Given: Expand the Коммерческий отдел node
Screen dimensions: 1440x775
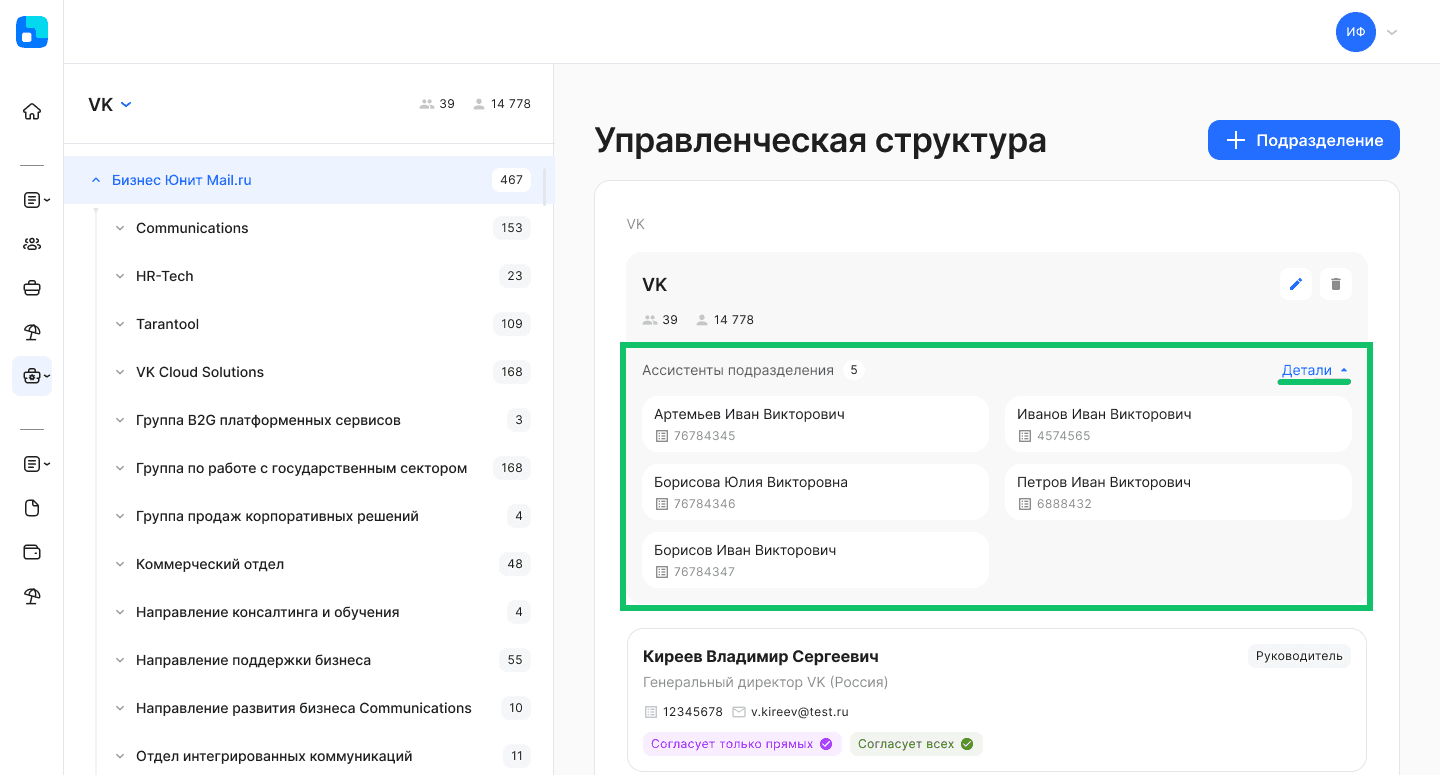Looking at the screenshot, I should [120, 564].
